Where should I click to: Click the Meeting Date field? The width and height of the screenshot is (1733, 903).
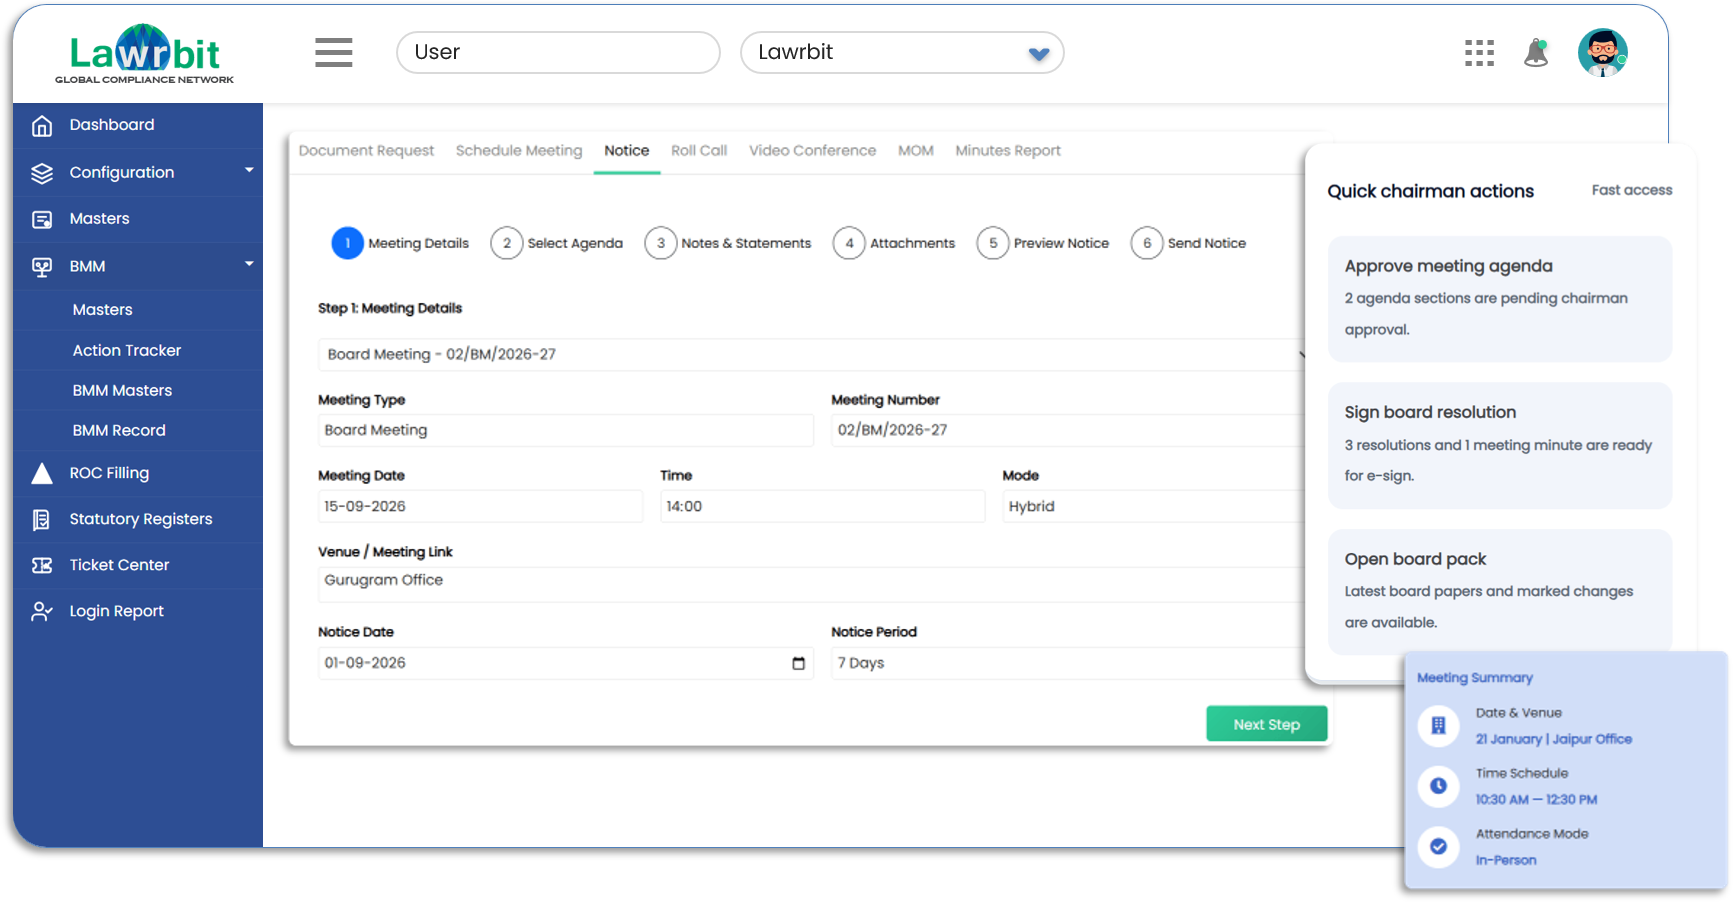tap(480, 507)
